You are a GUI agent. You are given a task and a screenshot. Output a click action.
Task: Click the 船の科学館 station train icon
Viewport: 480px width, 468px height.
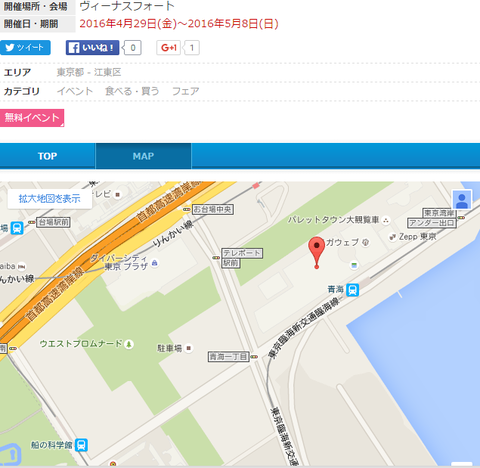(x=81, y=445)
